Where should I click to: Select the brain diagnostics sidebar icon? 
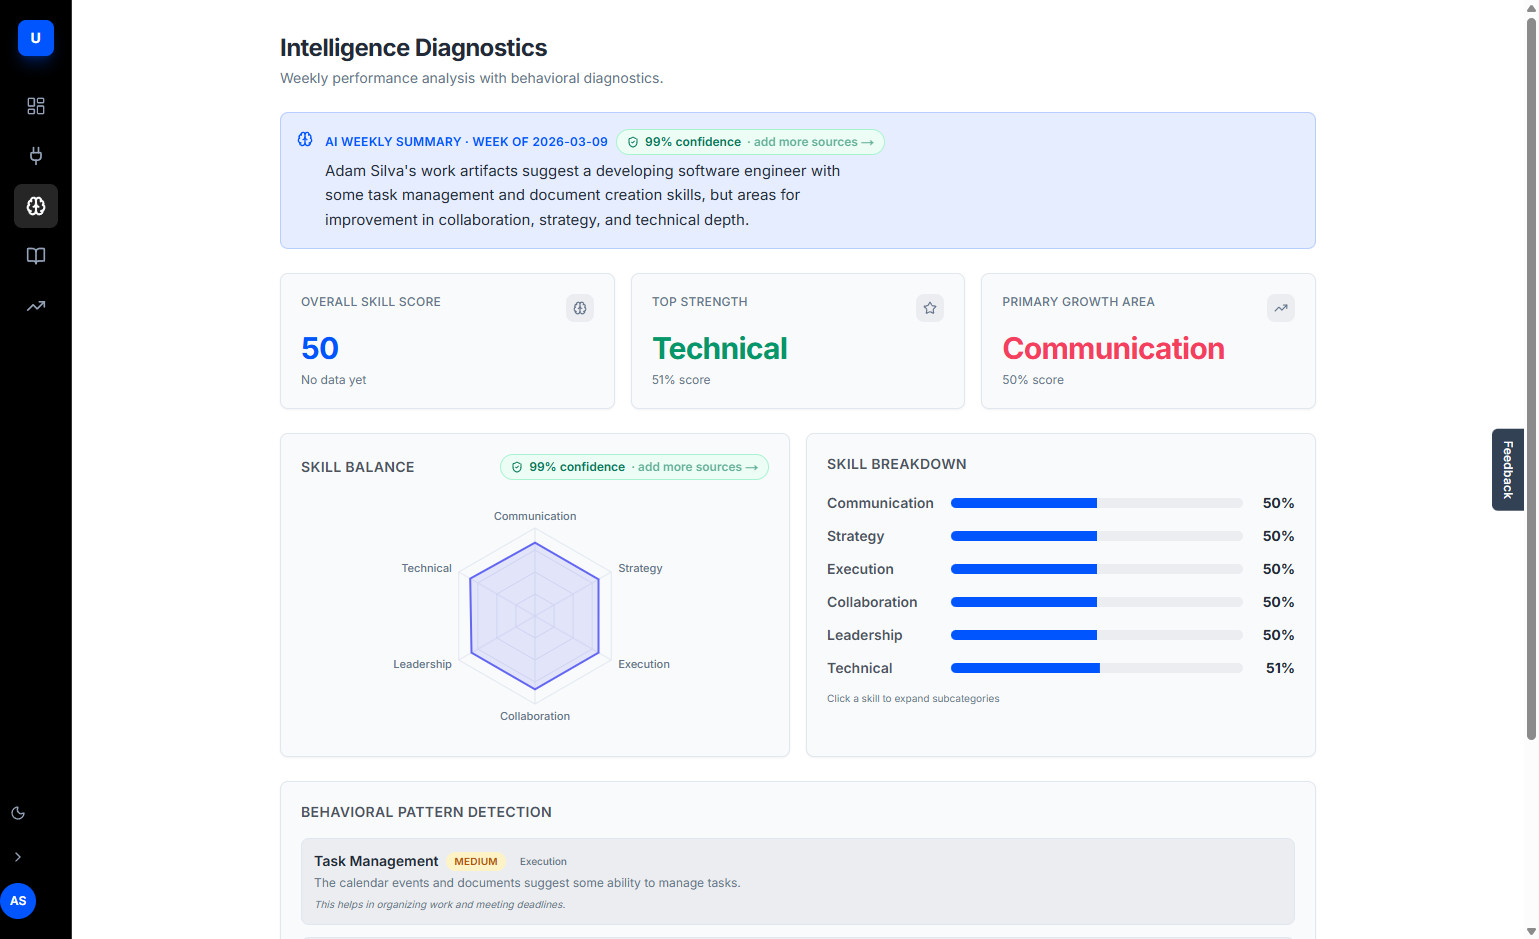pyautogui.click(x=36, y=206)
